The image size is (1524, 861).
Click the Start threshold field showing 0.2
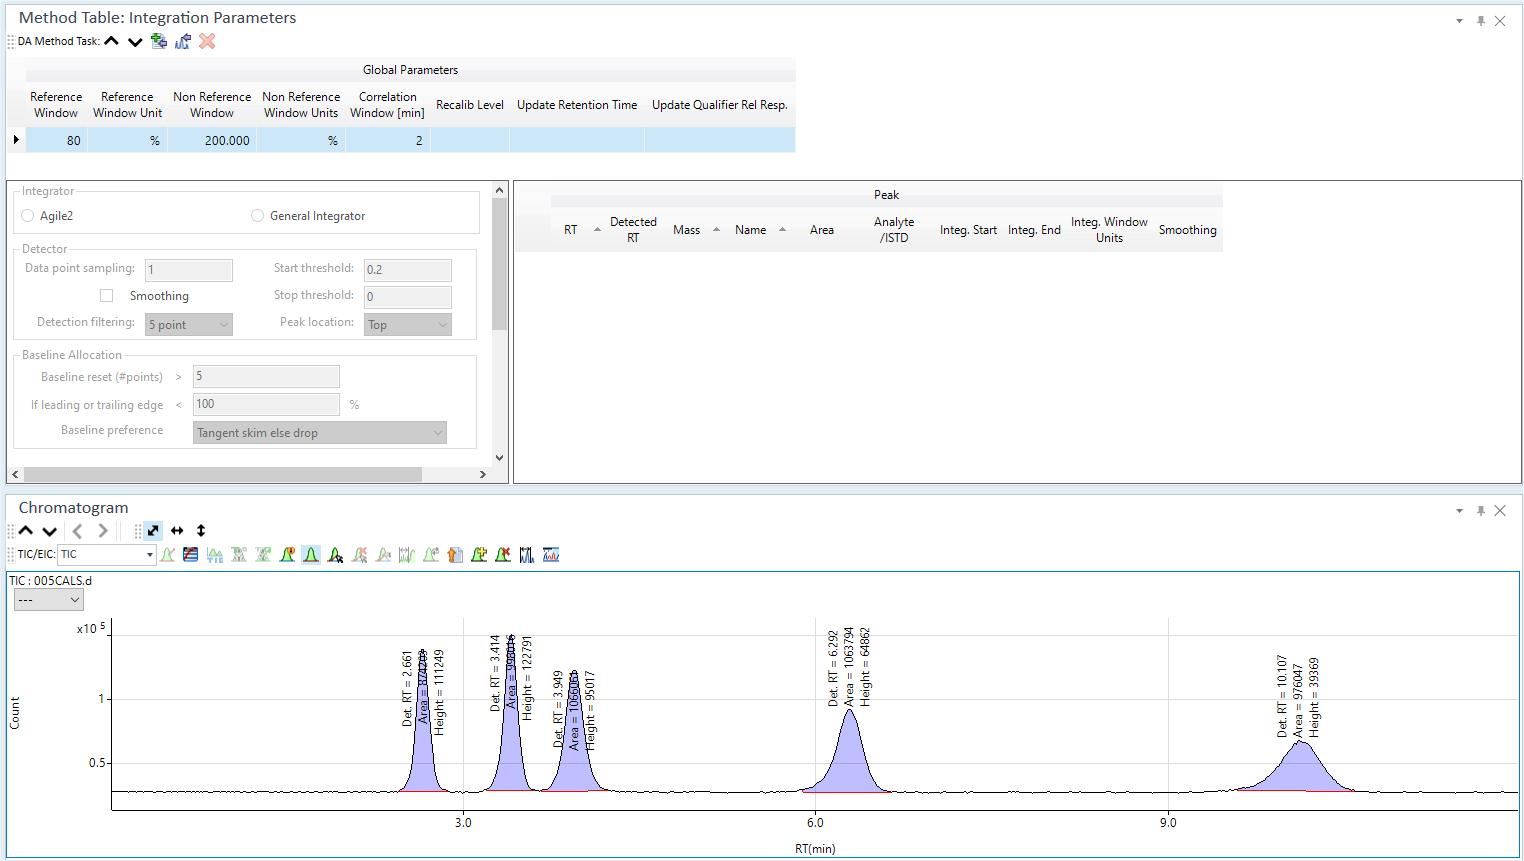[408, 270]
